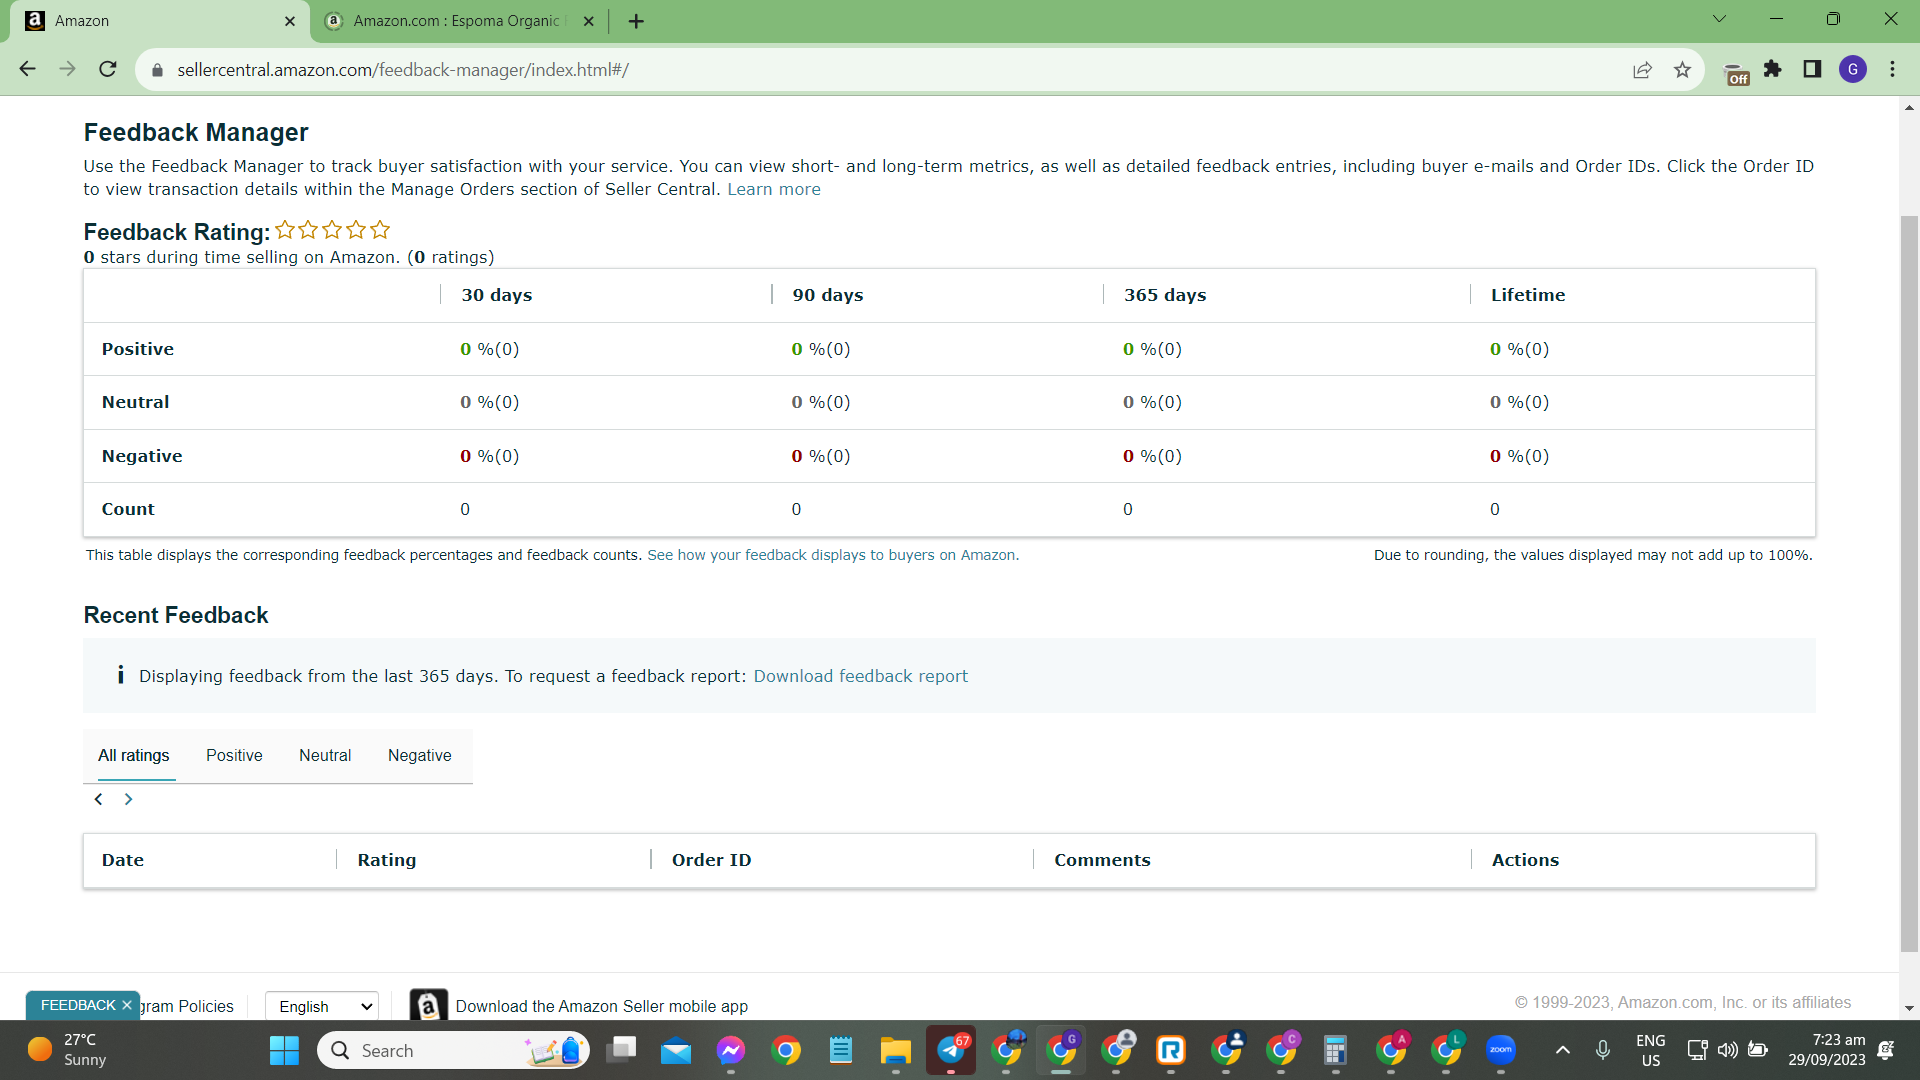
Task: Open Download the Amazon Seller mobile app link
Action: click(602, 1007)
